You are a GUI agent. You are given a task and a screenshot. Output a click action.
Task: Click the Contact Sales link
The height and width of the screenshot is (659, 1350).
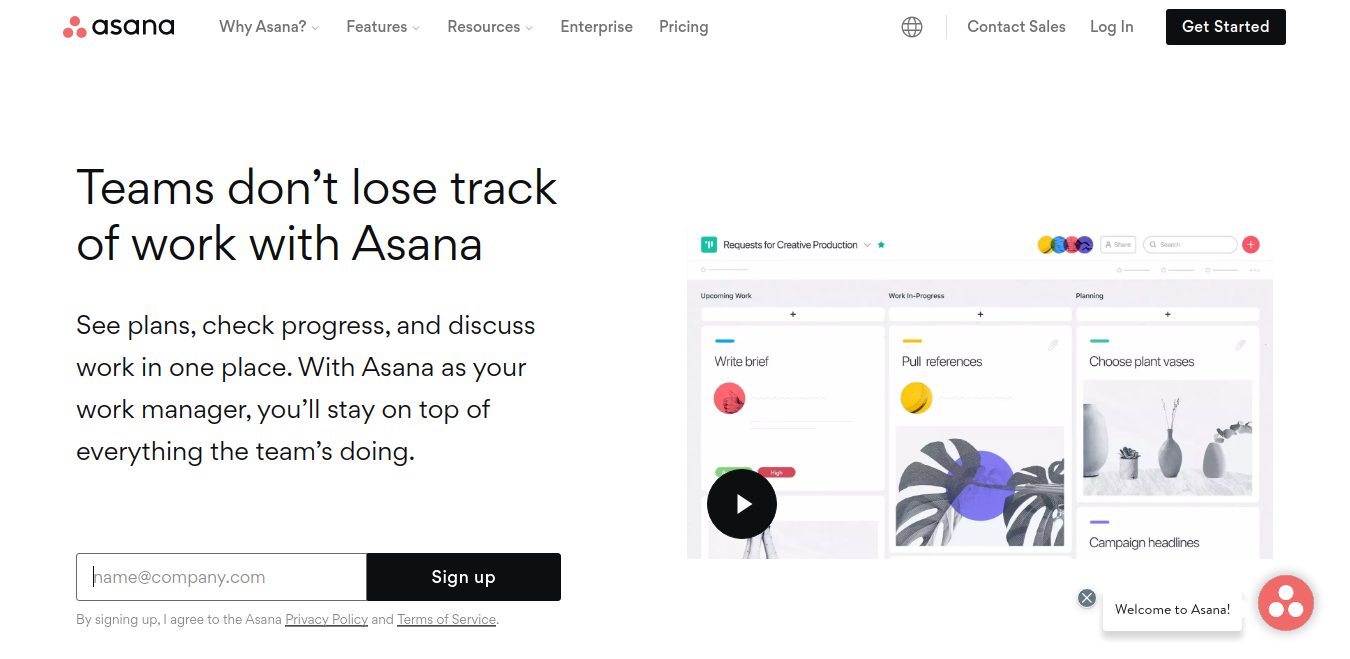click(1016, 27)
